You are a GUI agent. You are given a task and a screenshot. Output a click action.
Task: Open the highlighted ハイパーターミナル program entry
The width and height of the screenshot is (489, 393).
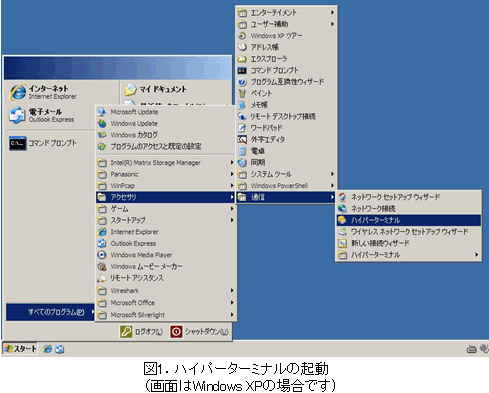(x=409, y=220)
